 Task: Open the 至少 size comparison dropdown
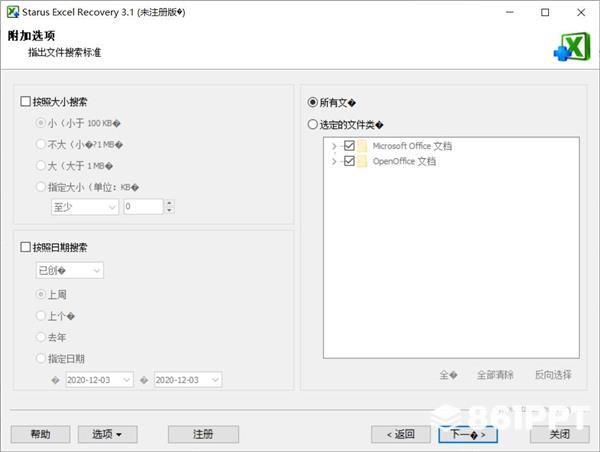pyautogui.click(x=85, y=207)
